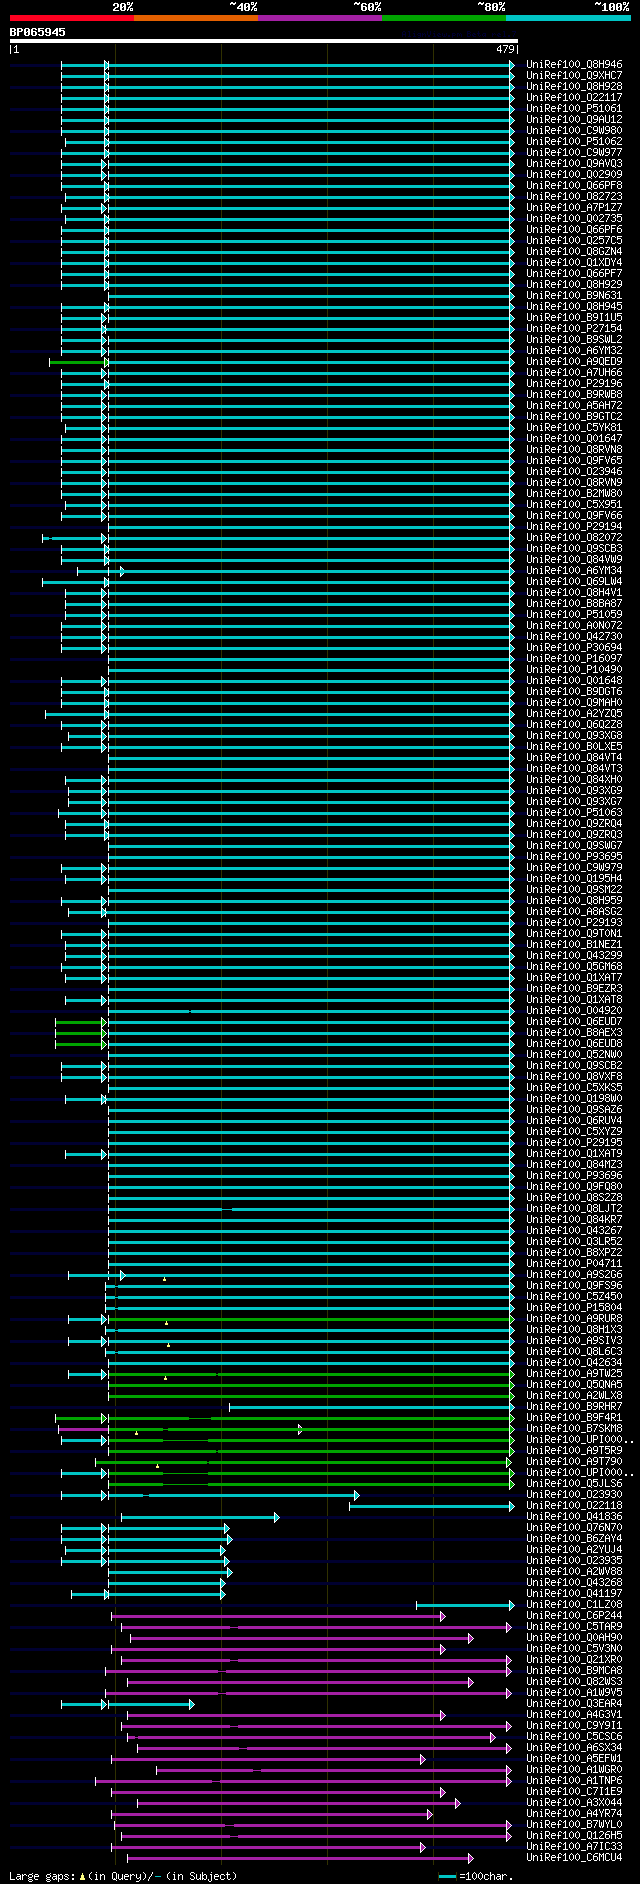Screen dimensions: 640x1884
Task: Click the cyan ~100% legend segment
Action: click(x=568, y=18)
